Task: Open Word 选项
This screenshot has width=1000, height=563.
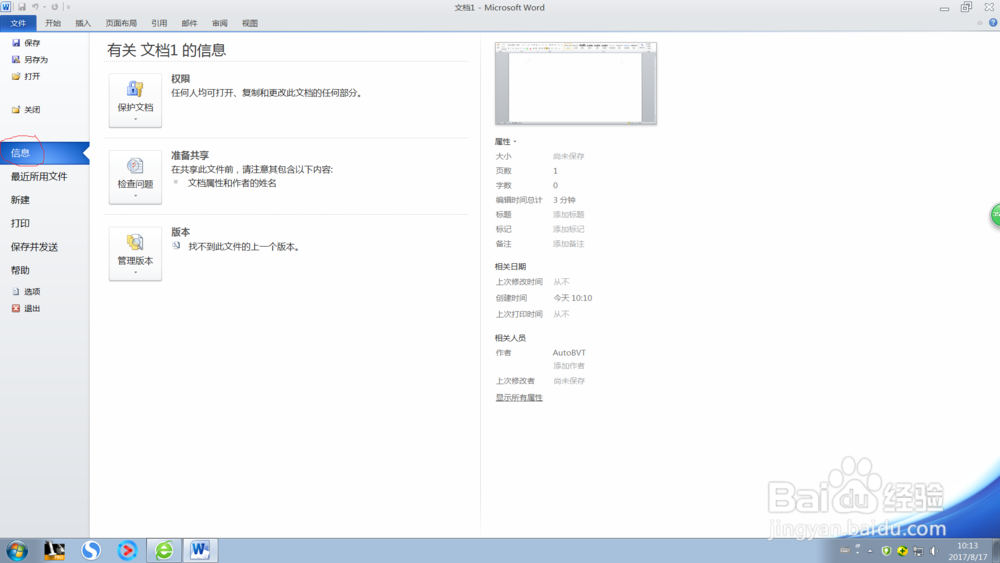Action: 26,291
